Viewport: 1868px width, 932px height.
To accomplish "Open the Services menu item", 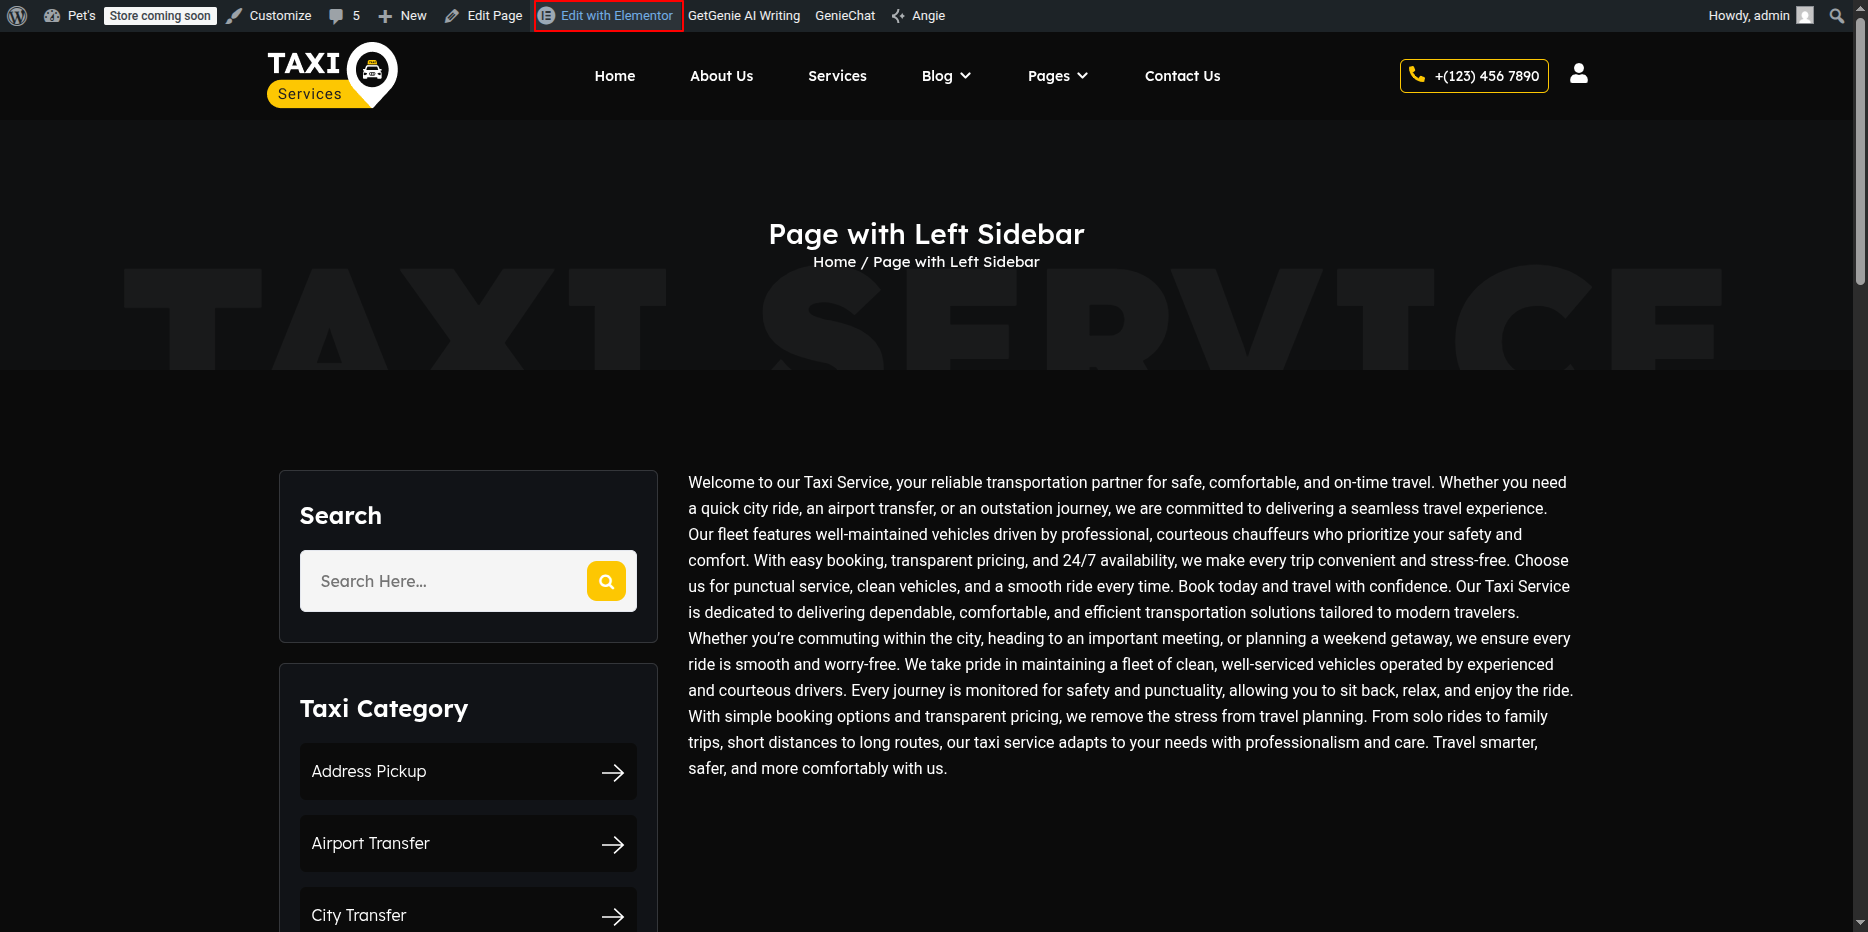I will coord(838,76).
